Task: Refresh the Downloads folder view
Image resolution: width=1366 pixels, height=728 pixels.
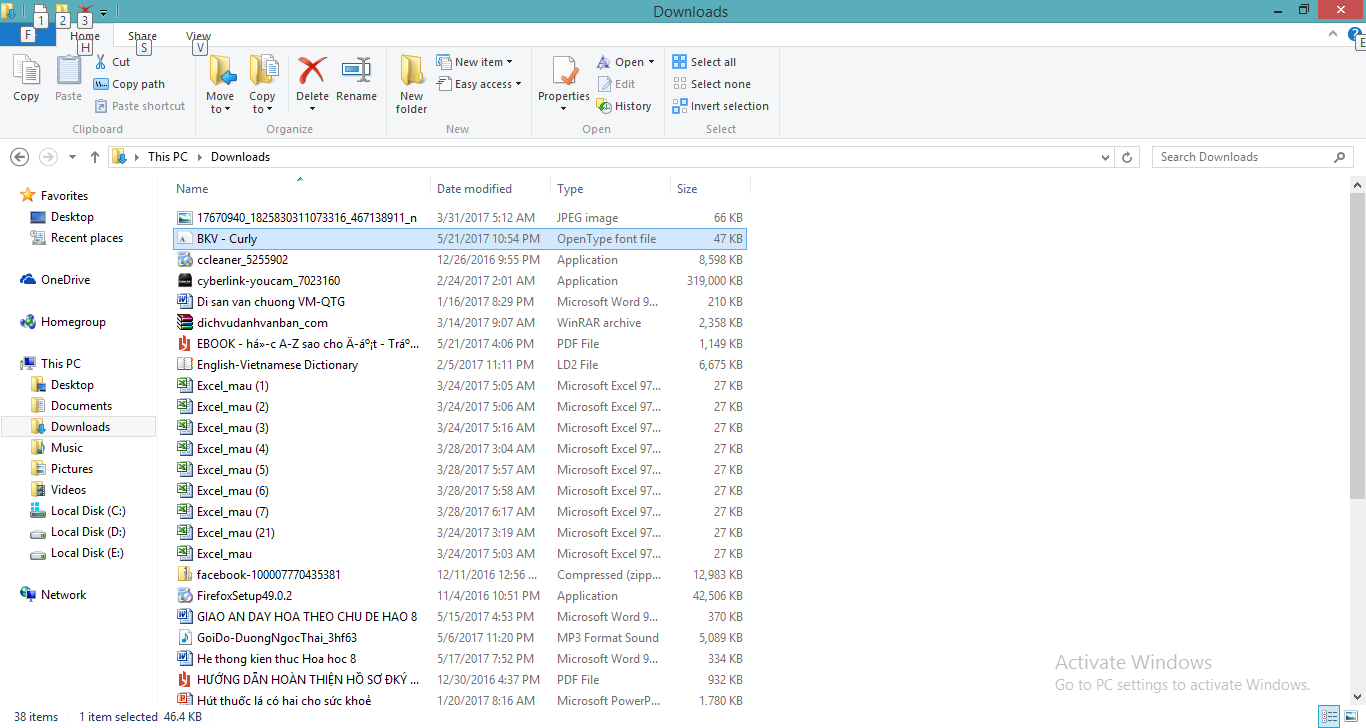Action: click(x=1128, y=157)
